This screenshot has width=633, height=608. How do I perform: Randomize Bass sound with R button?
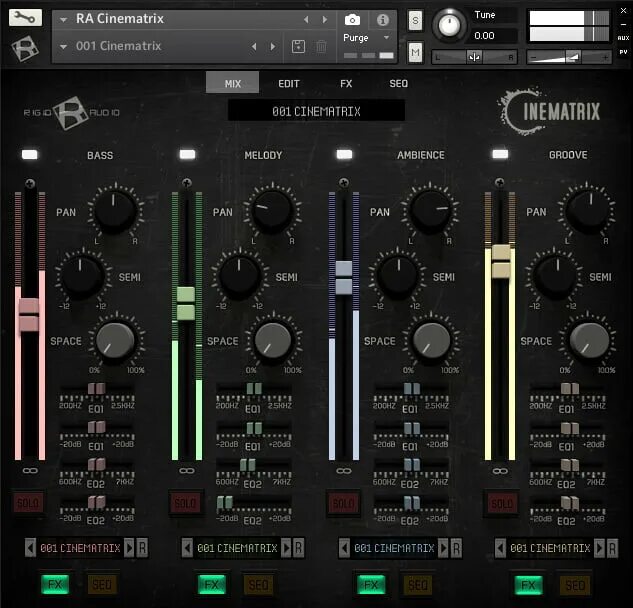pyautogui.click(x=142, y=548)
